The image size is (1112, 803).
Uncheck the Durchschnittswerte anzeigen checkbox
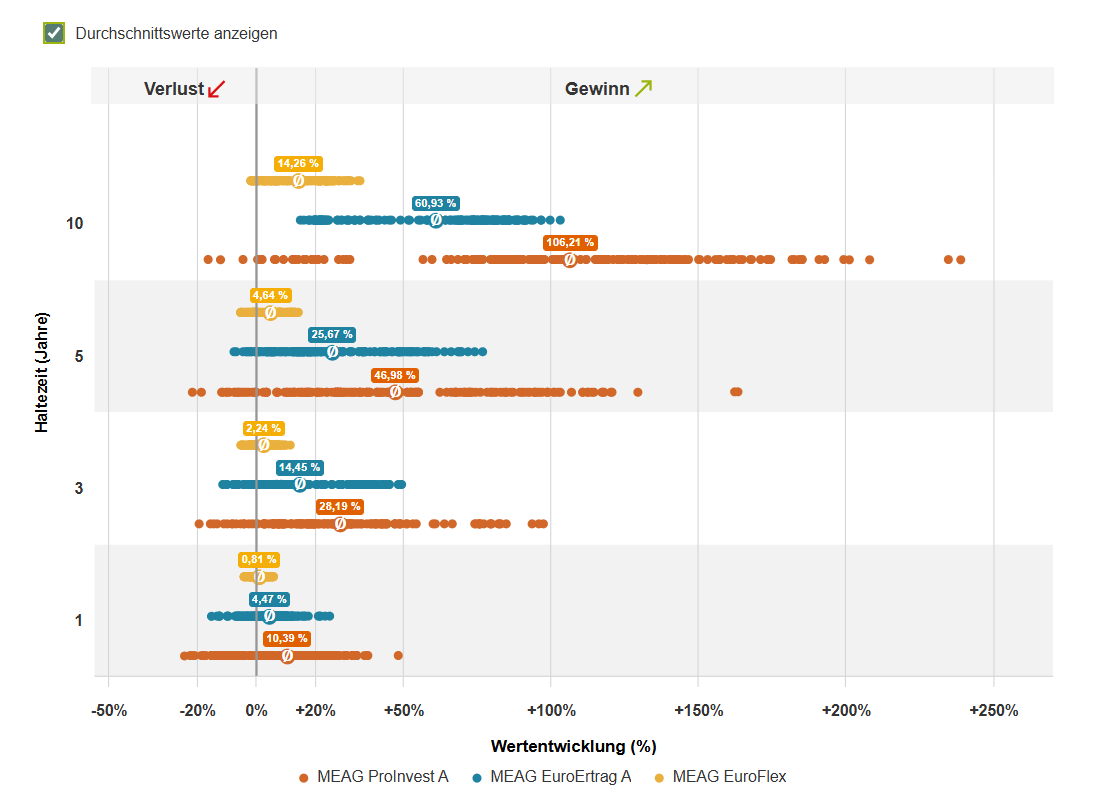(54, 33)
